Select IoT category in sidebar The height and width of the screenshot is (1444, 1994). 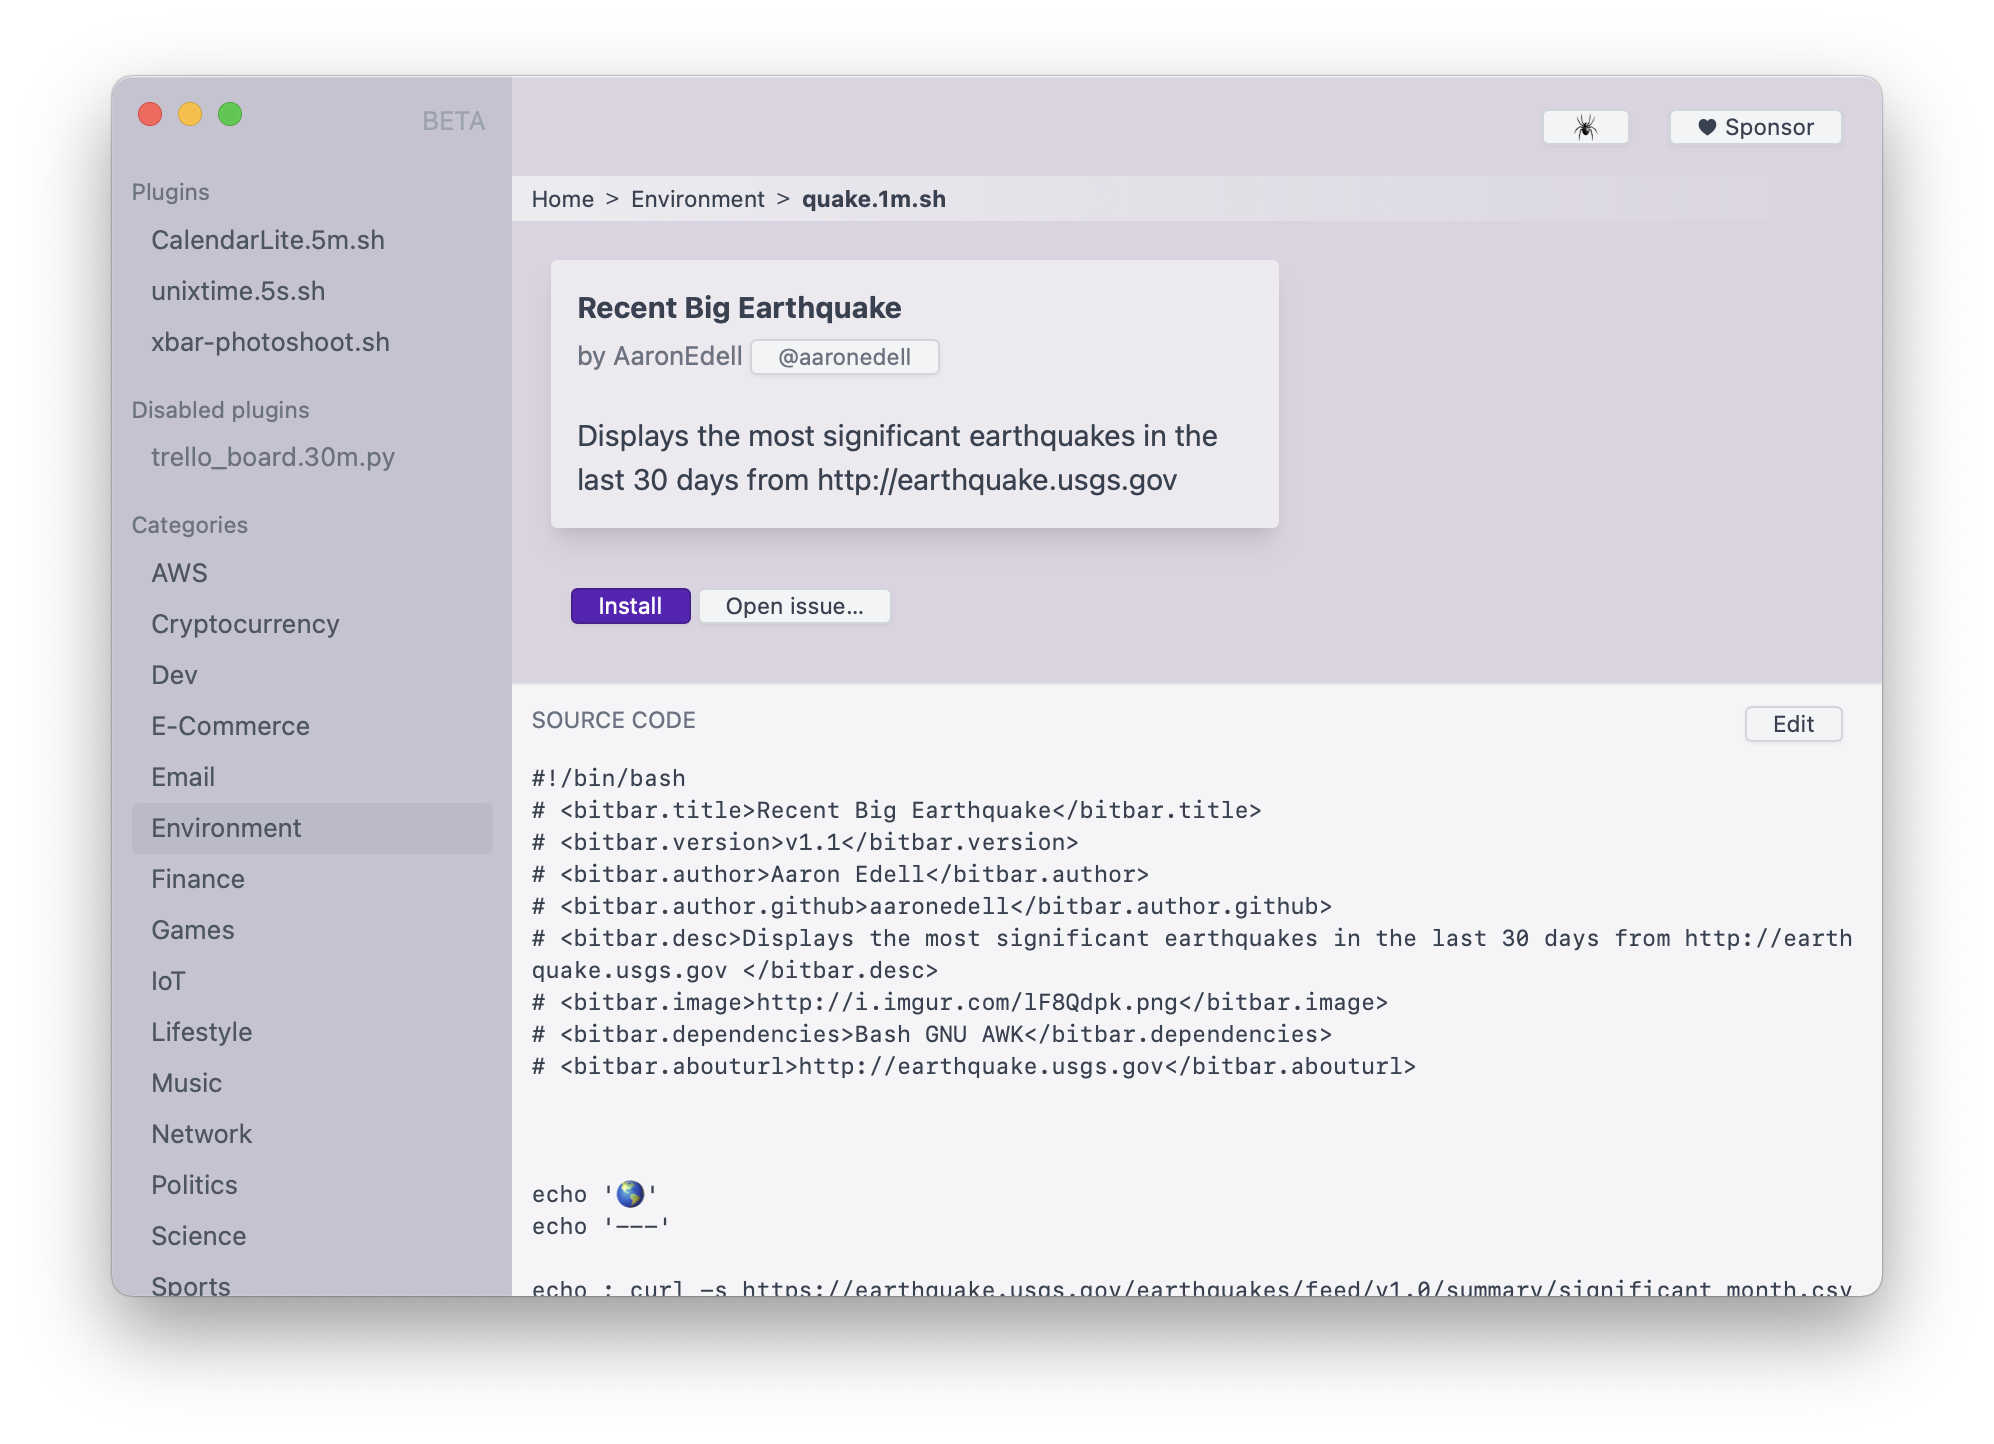click(170, 980)
